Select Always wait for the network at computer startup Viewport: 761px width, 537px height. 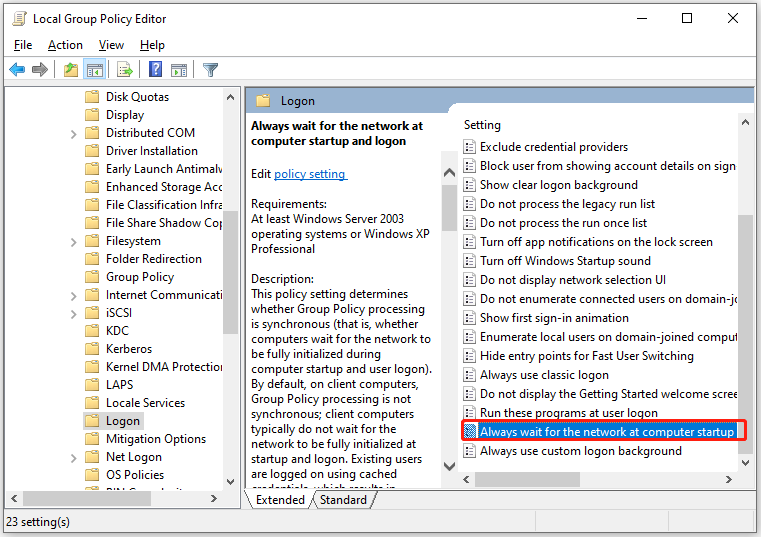600,432
